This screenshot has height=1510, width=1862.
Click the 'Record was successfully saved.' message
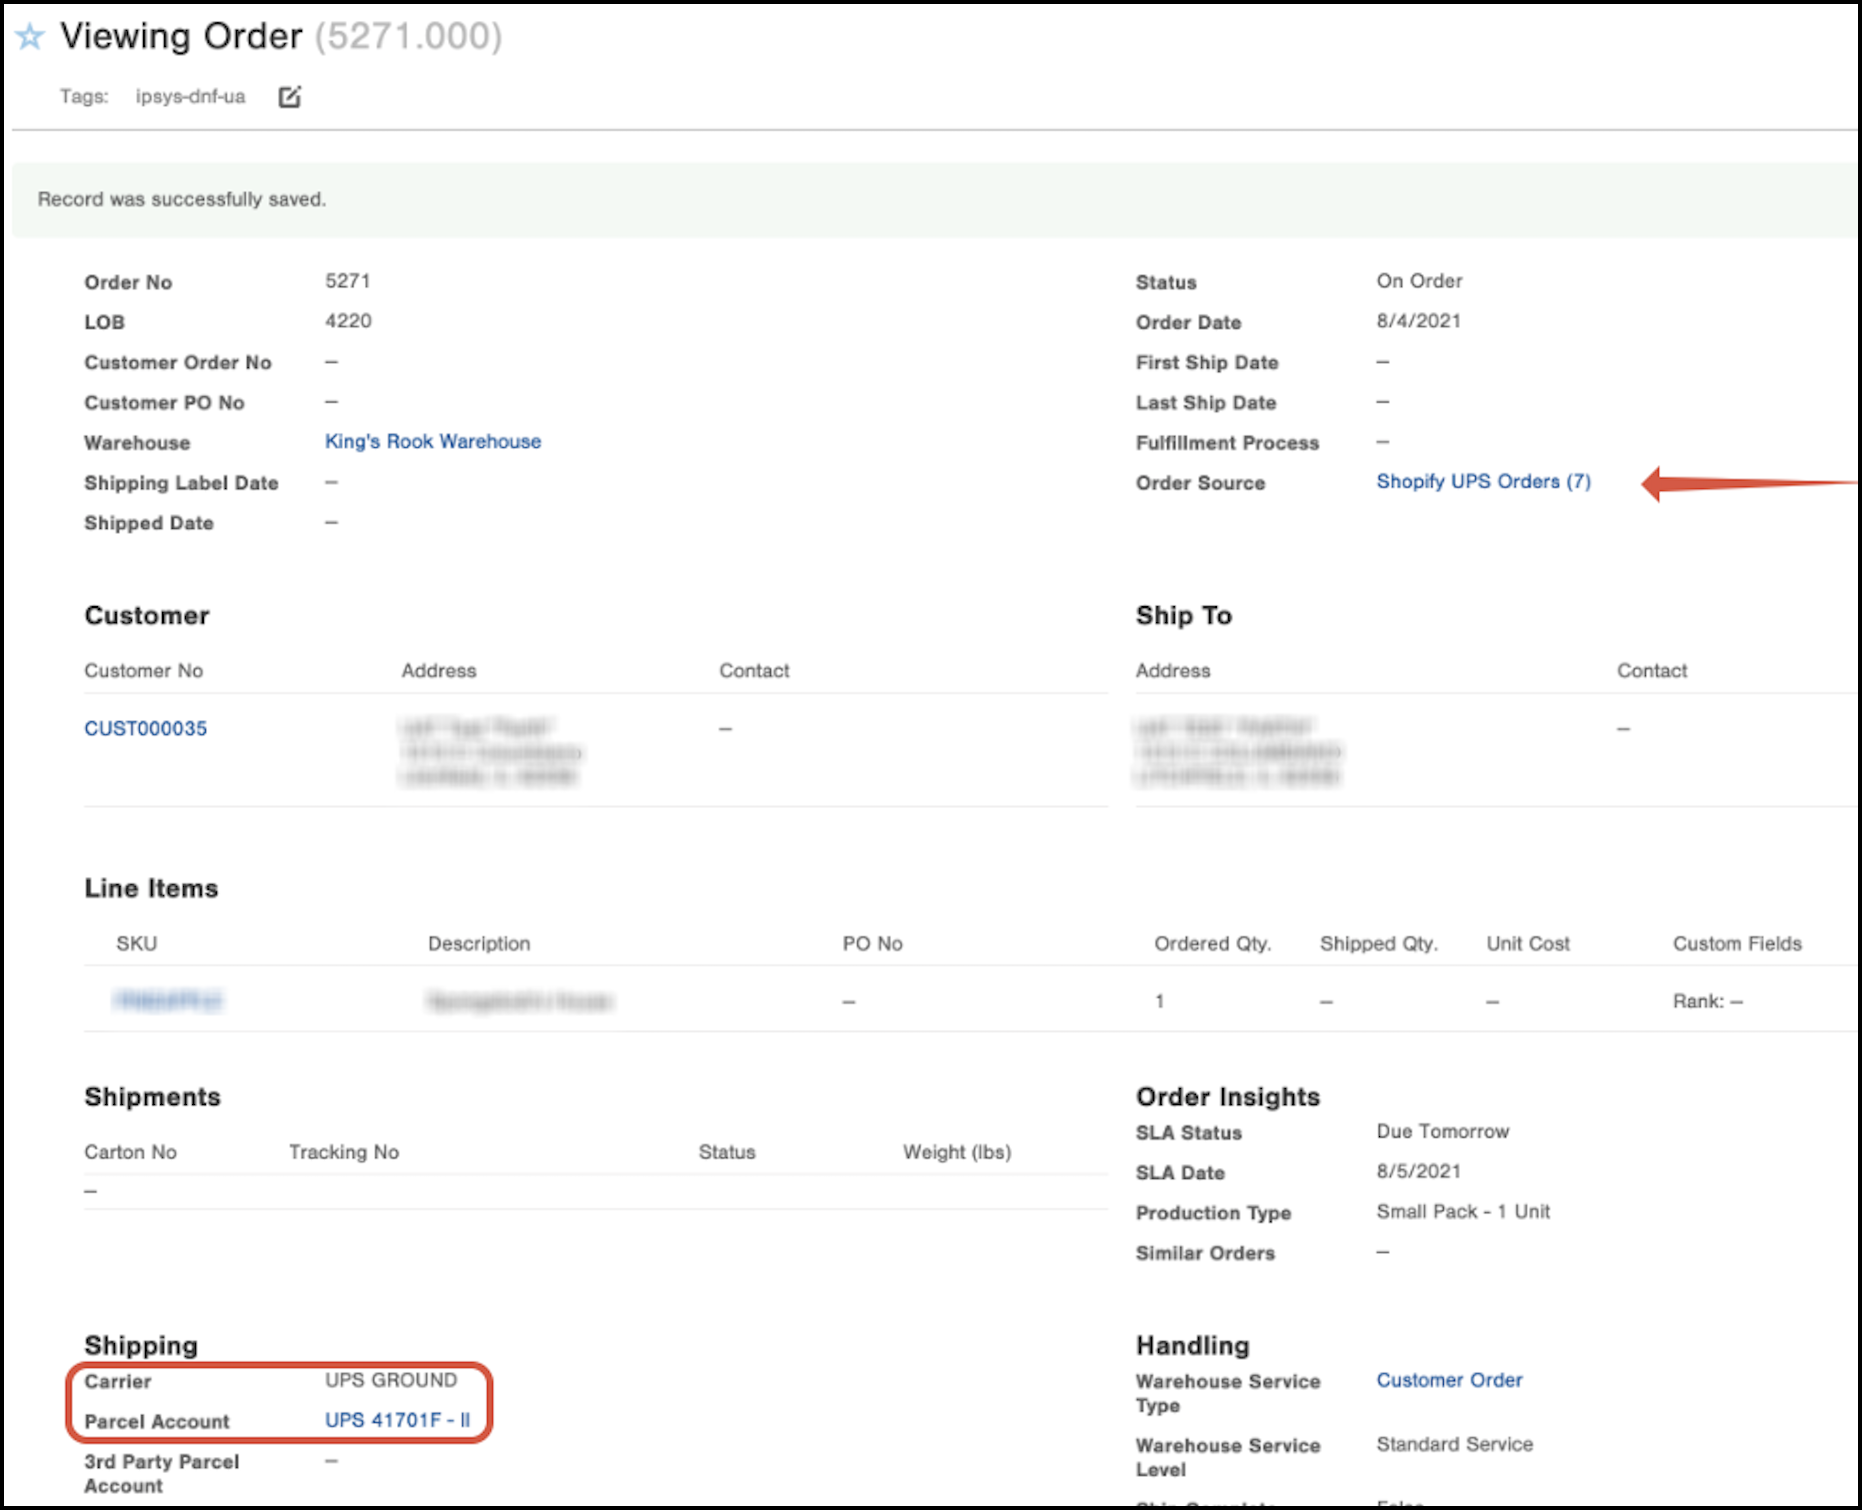[x=182, y=199]
